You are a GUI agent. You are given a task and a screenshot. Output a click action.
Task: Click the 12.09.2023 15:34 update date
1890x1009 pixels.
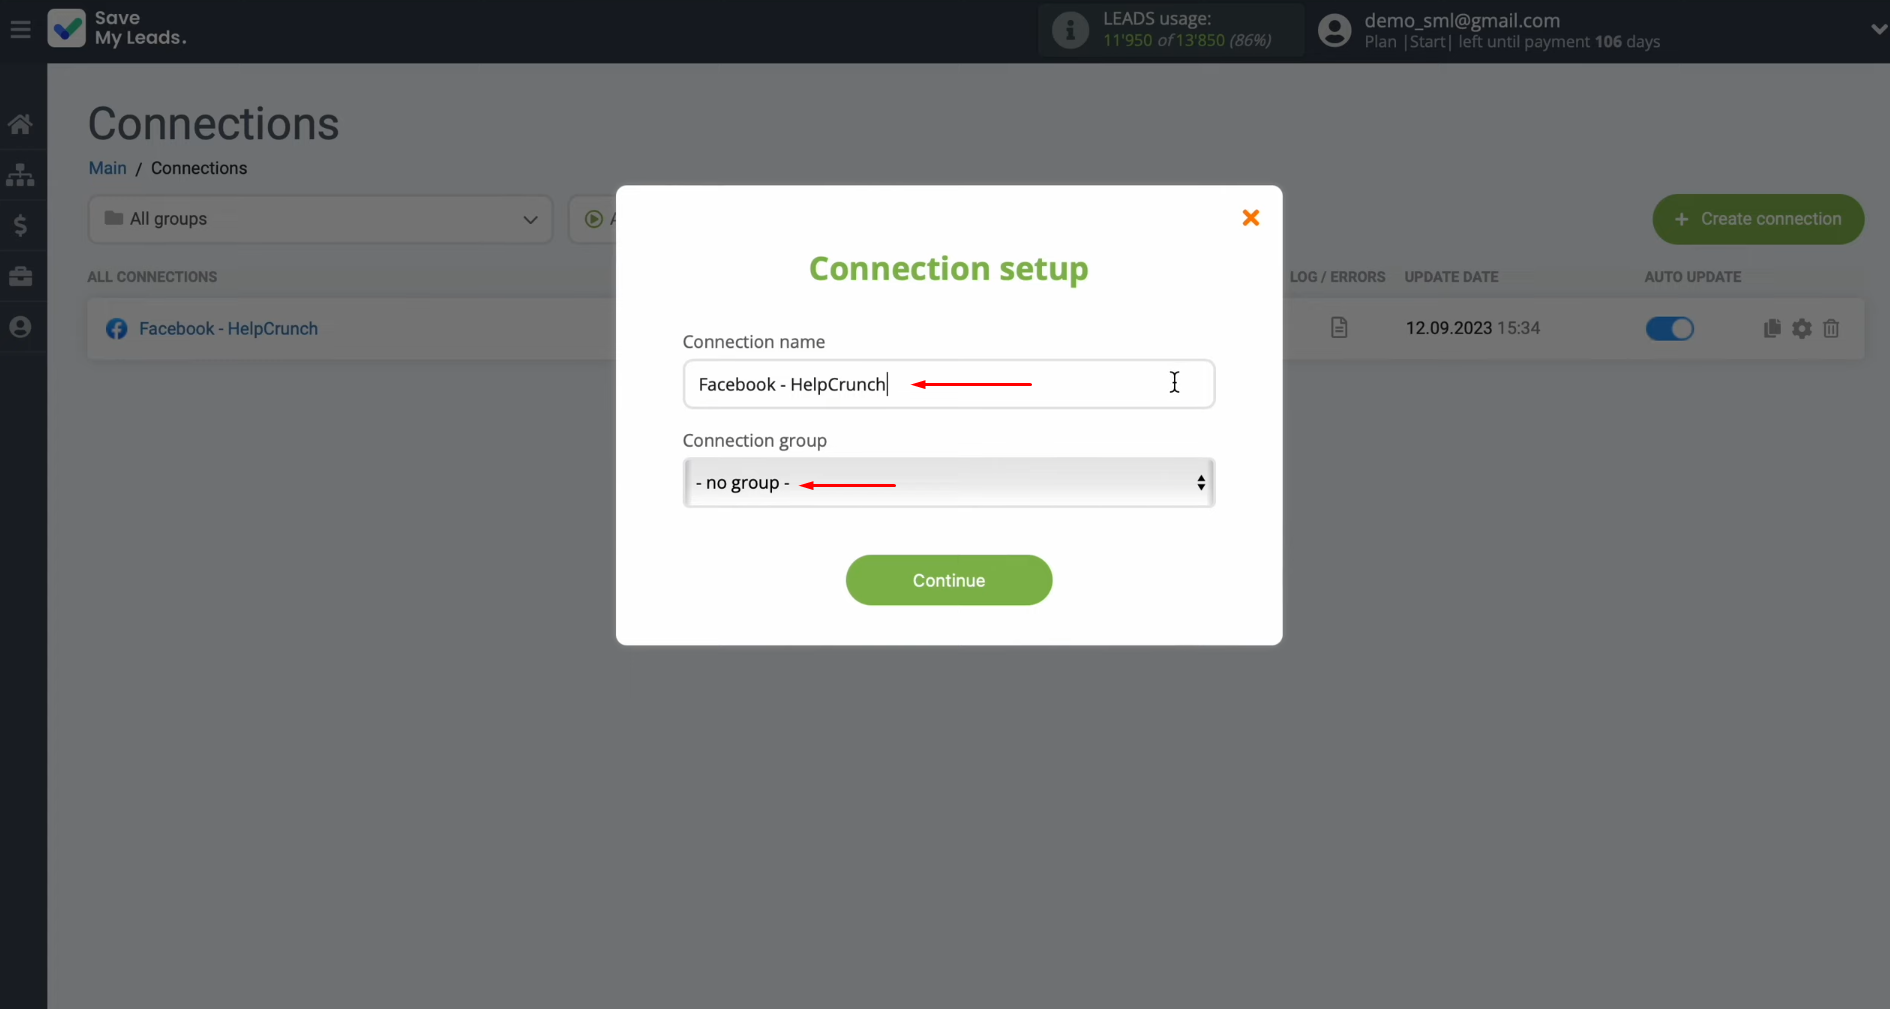(x=1472, y=328)
